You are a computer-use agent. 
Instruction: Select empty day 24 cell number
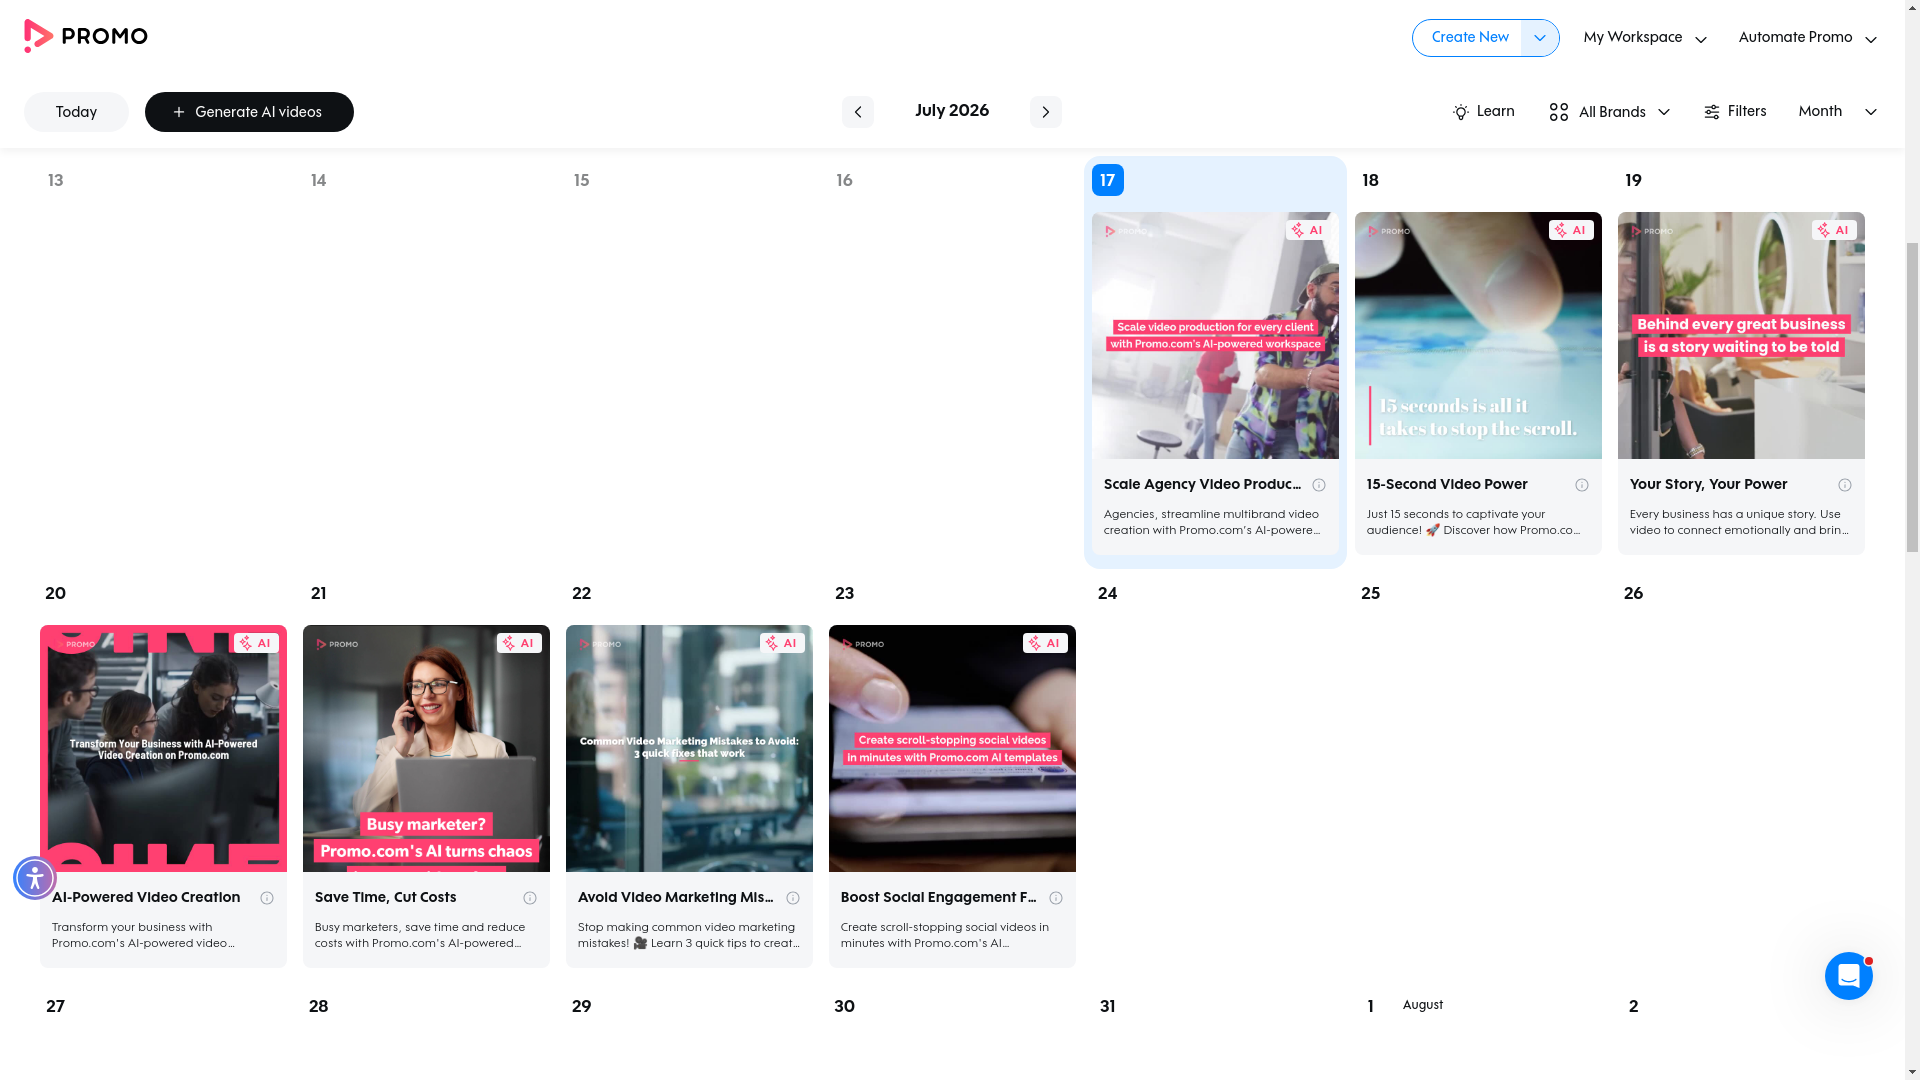pyautogui.click(x=1107, y=594)
